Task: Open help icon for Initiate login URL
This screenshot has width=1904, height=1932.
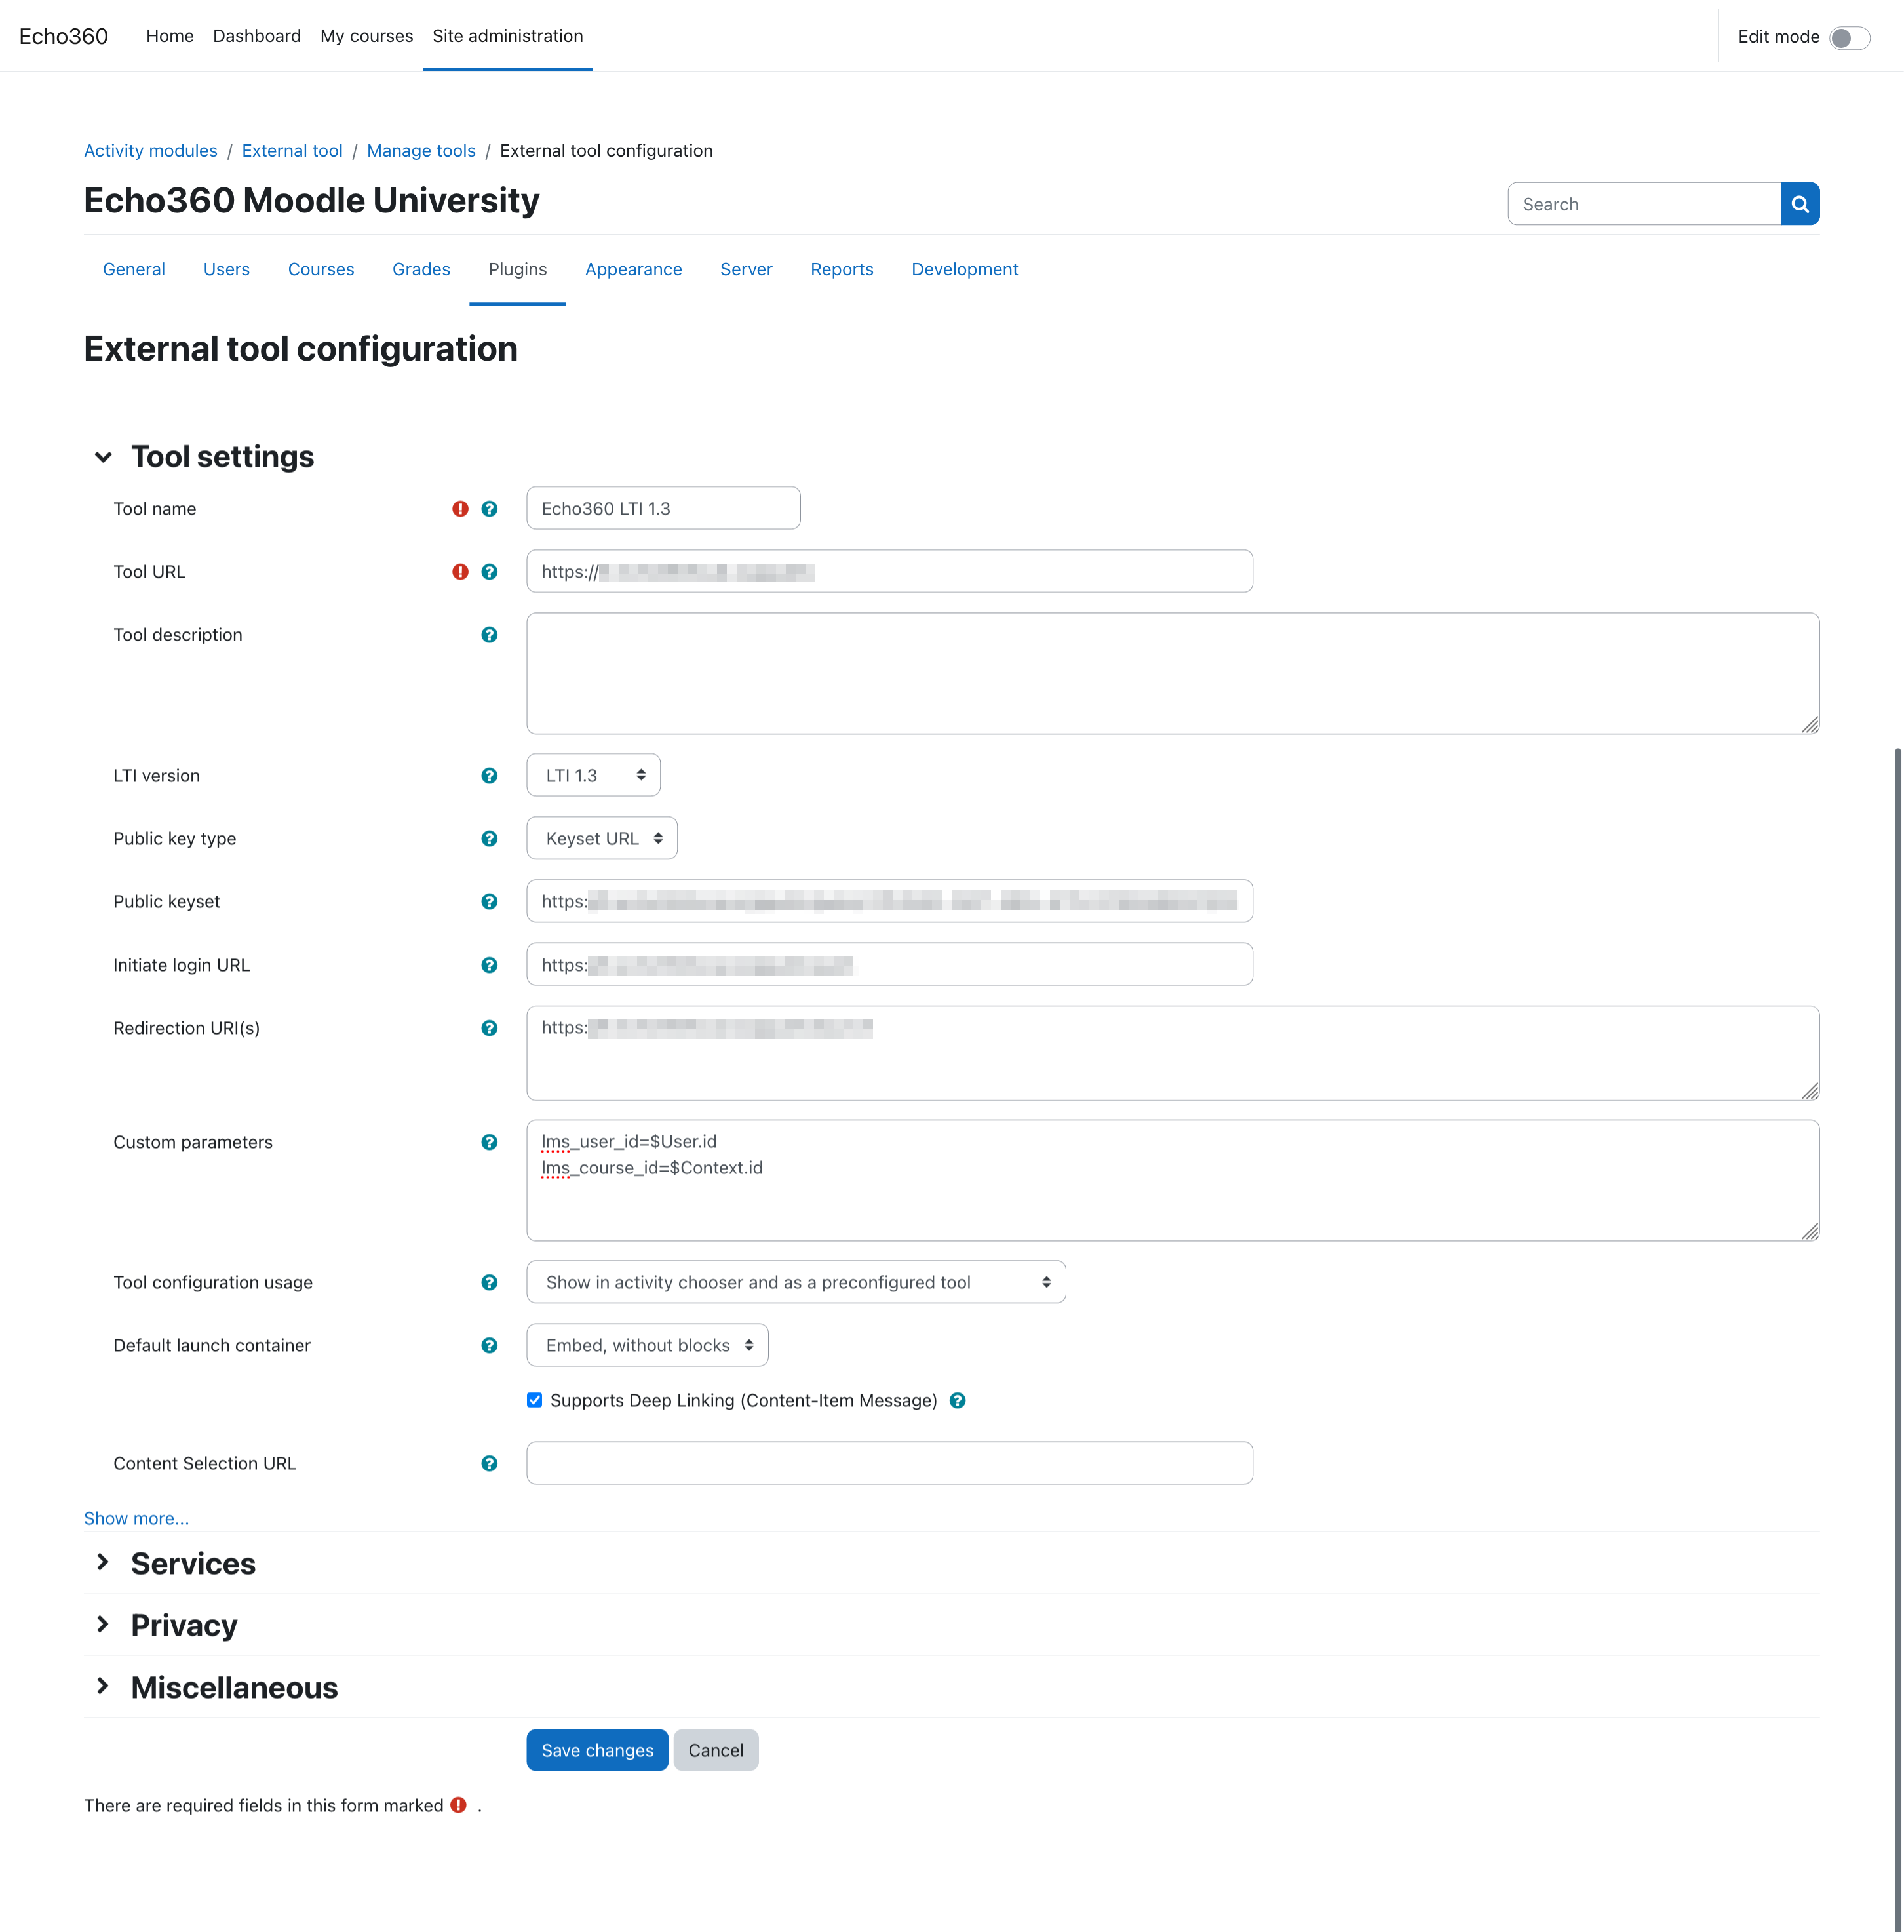Action: 489,965
